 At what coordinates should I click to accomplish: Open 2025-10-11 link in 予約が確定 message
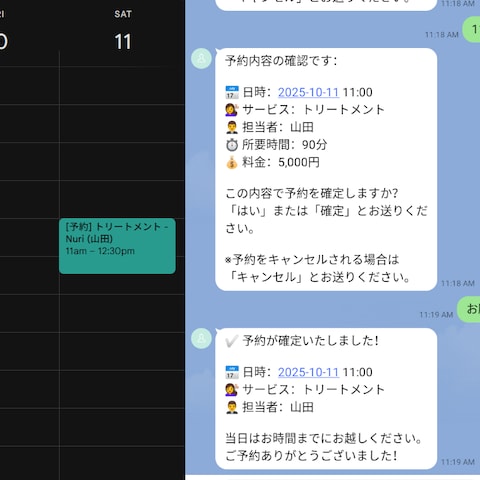point(308,372)
